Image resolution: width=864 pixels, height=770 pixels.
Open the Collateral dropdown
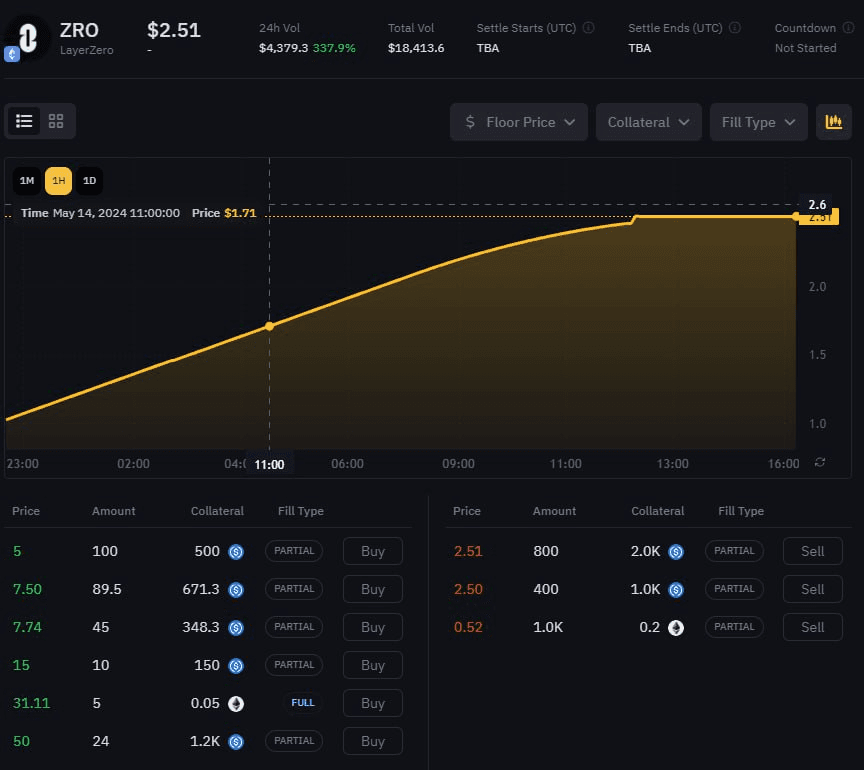point(648,121)
